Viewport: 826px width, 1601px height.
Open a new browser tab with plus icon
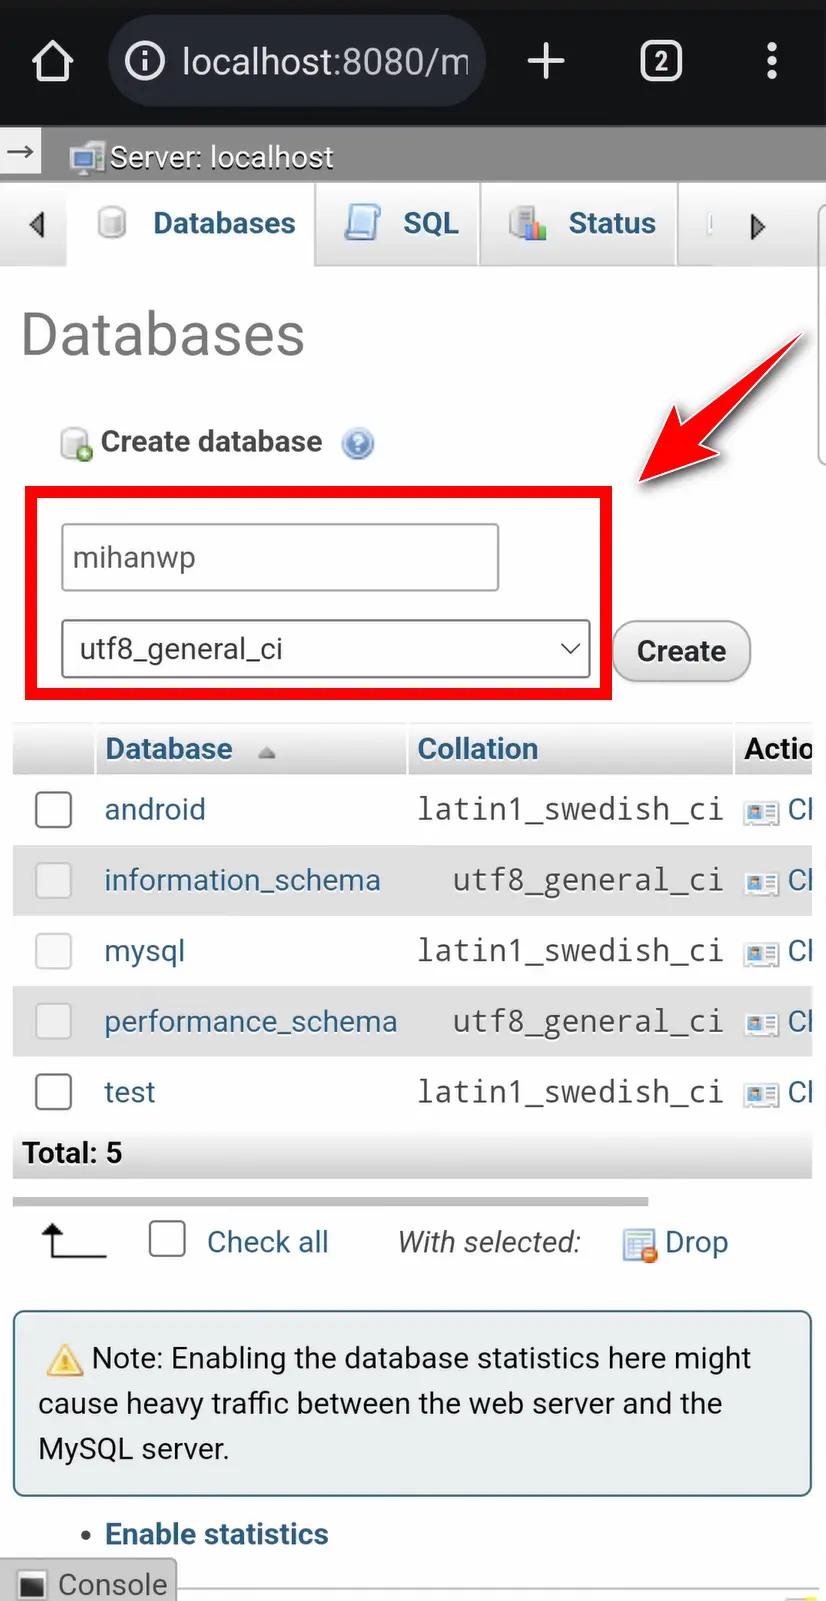(546, 61)
